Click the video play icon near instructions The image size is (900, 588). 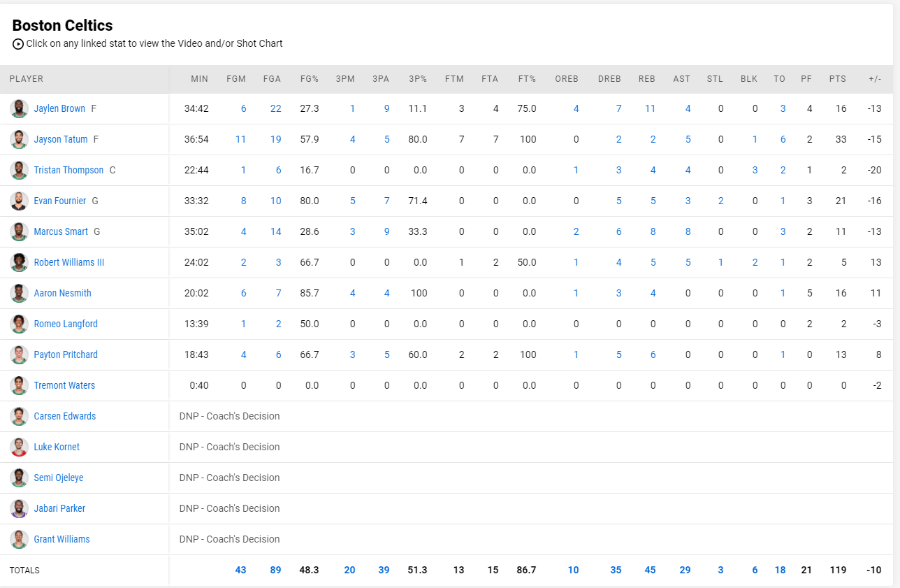pos(18,44)
